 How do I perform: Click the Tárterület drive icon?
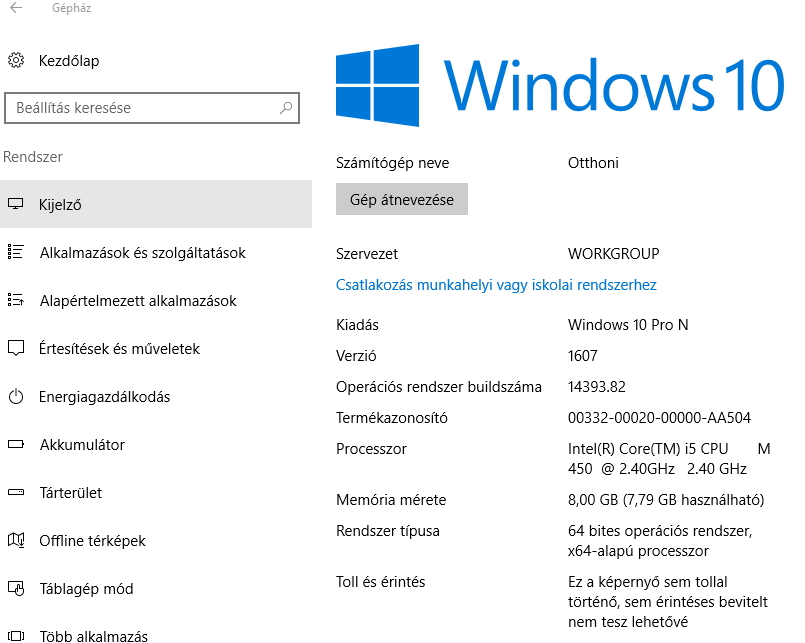16,493
